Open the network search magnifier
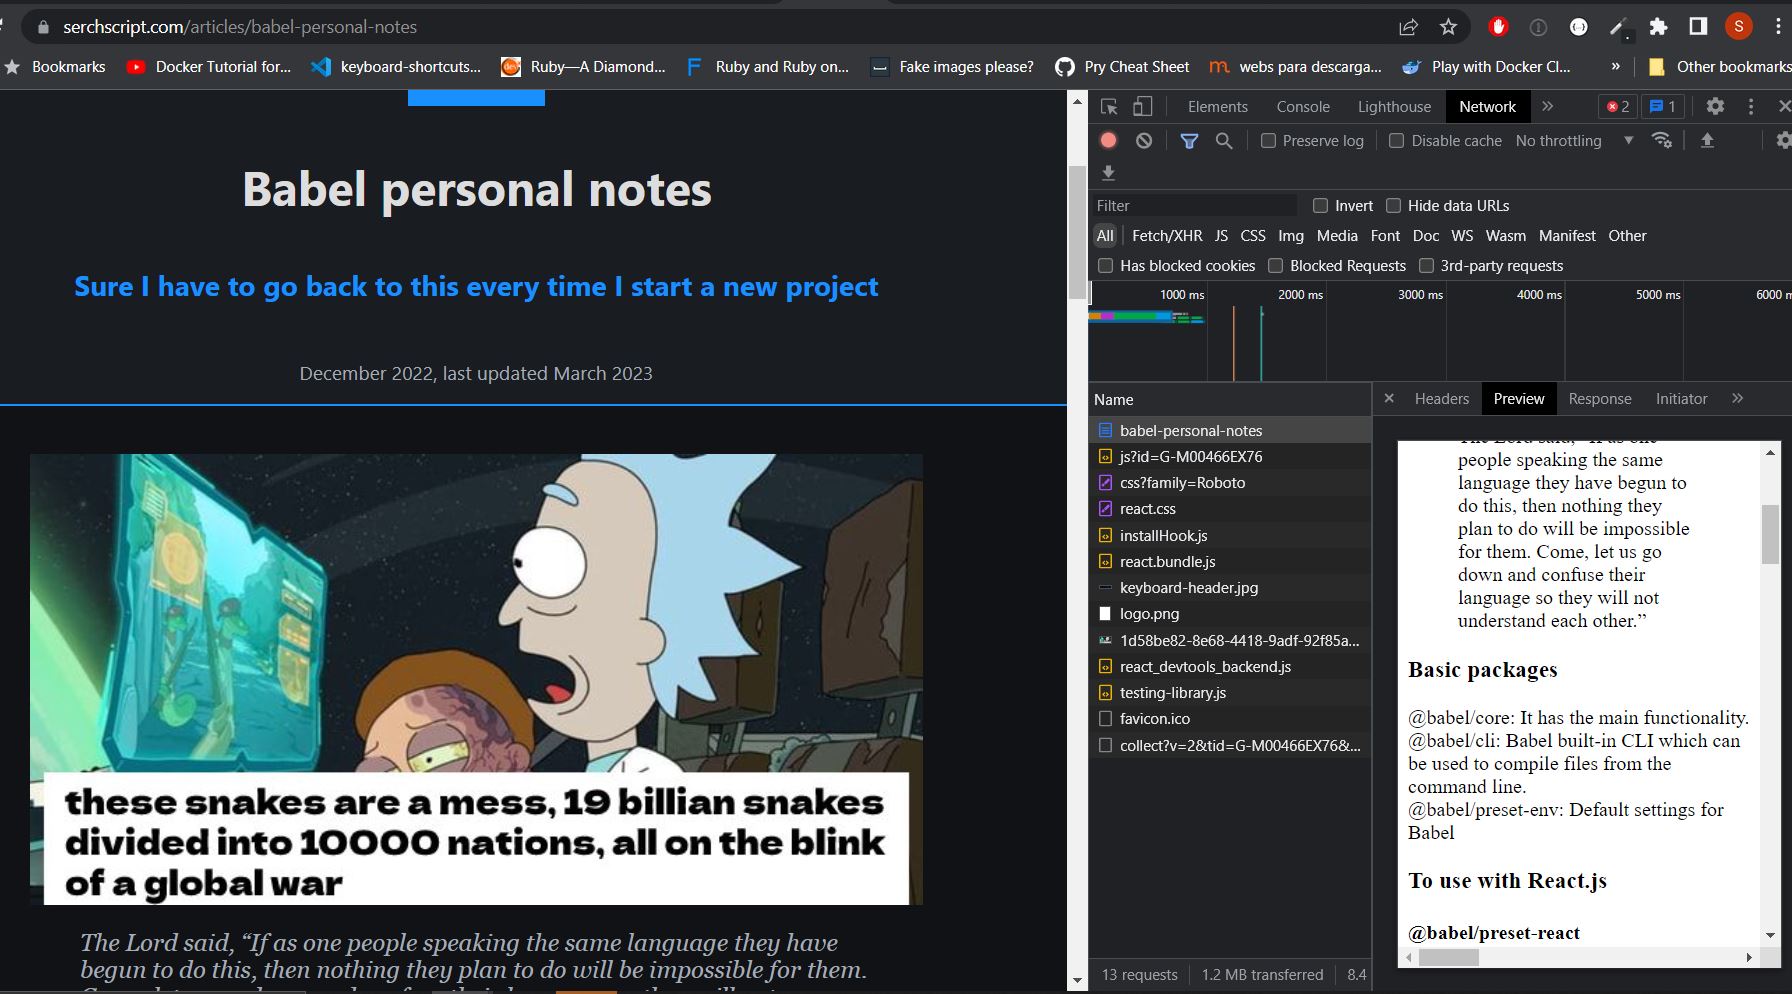Viewport: 1792px width, 994px height. click(1224, 141)
